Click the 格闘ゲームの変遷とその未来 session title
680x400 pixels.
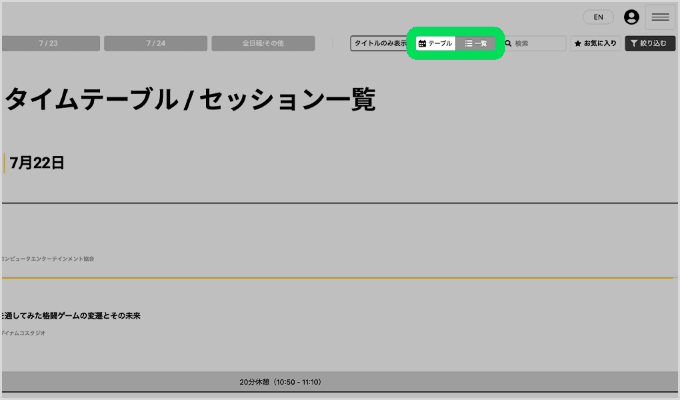click(x=71, y=316)
